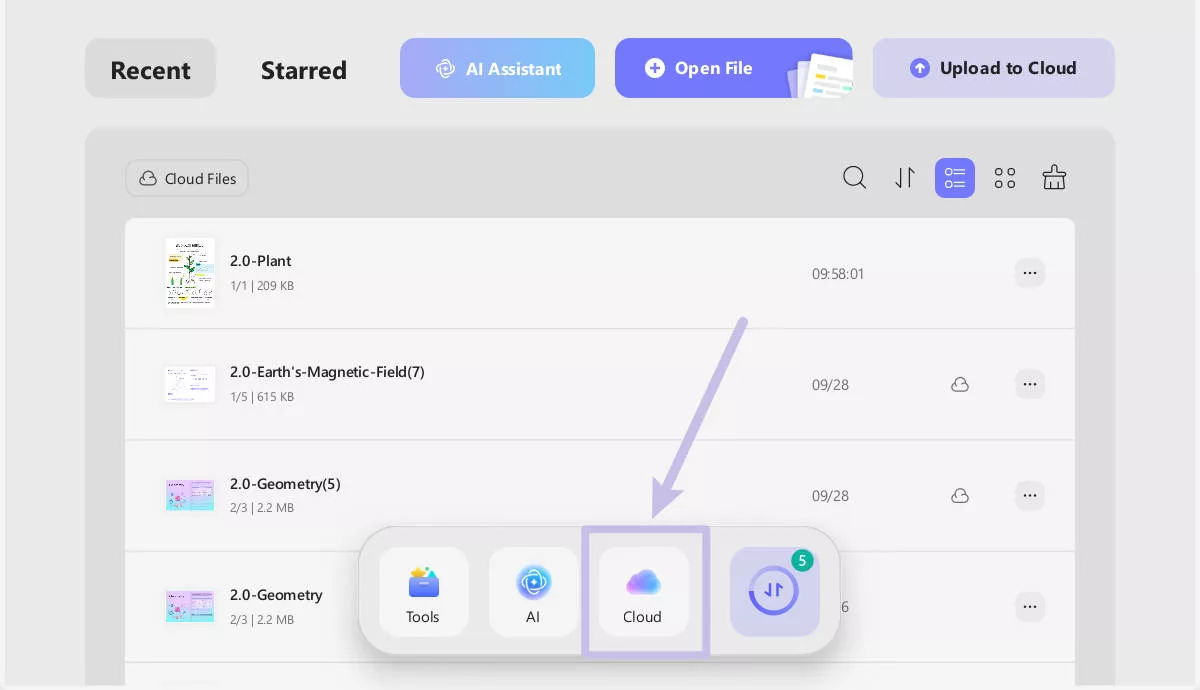Click the 09:58:01 timestamp
Screen dimensions: 1200x690
(838, 273)
